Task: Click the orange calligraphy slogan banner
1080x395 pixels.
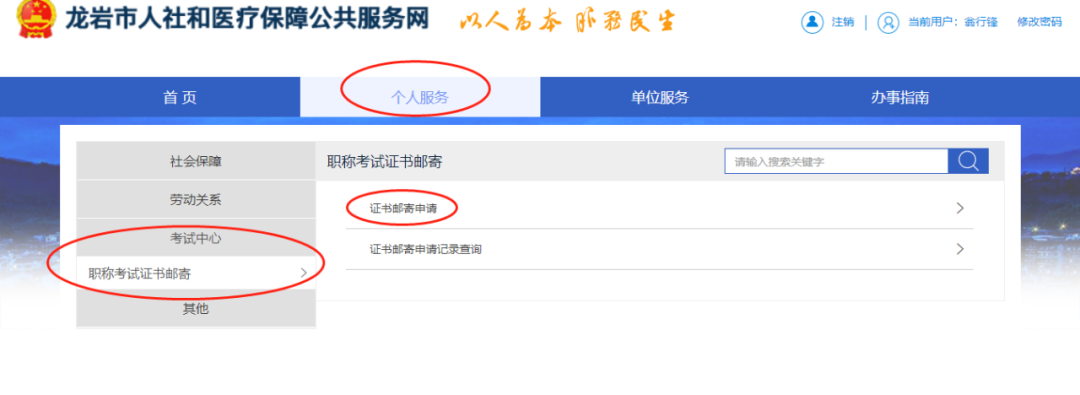Action: (568, 21)
